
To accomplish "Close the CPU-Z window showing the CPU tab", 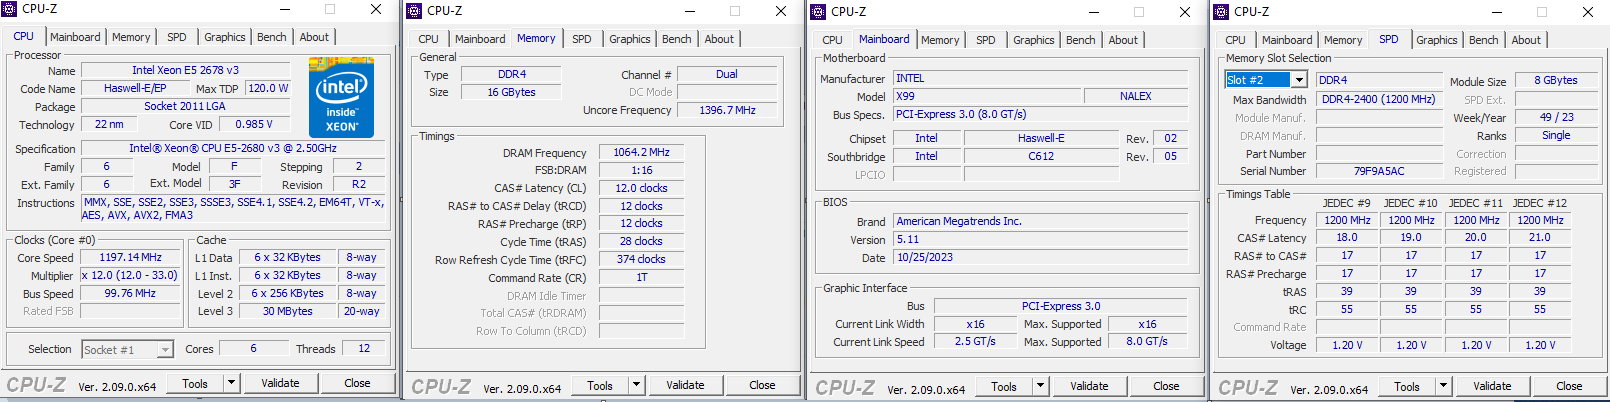I will pos(376,9).
